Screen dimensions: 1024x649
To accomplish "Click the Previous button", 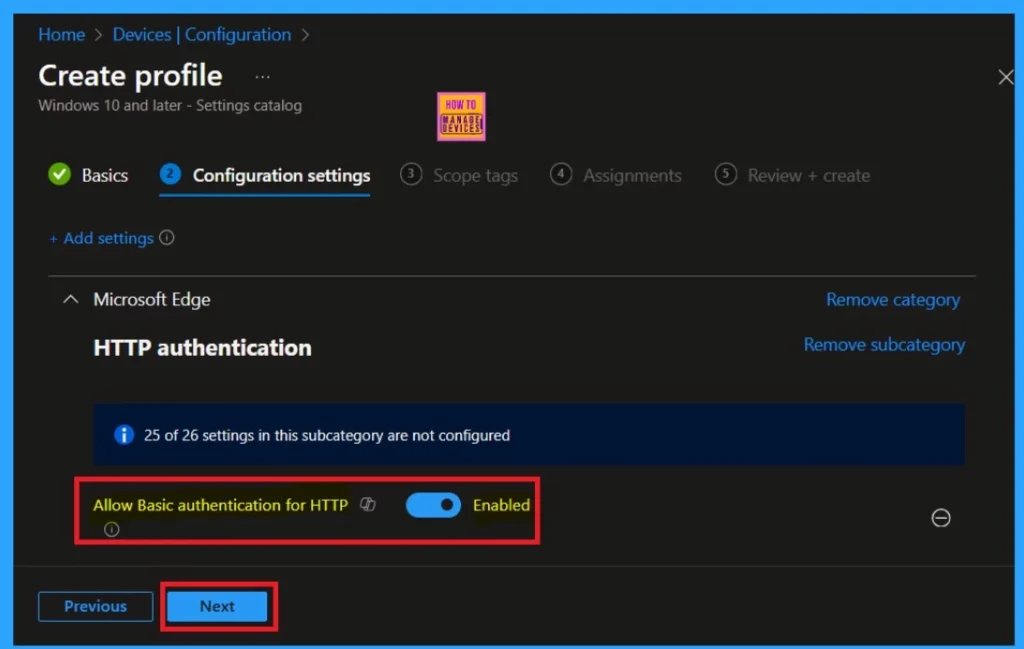I will (95, 607).
